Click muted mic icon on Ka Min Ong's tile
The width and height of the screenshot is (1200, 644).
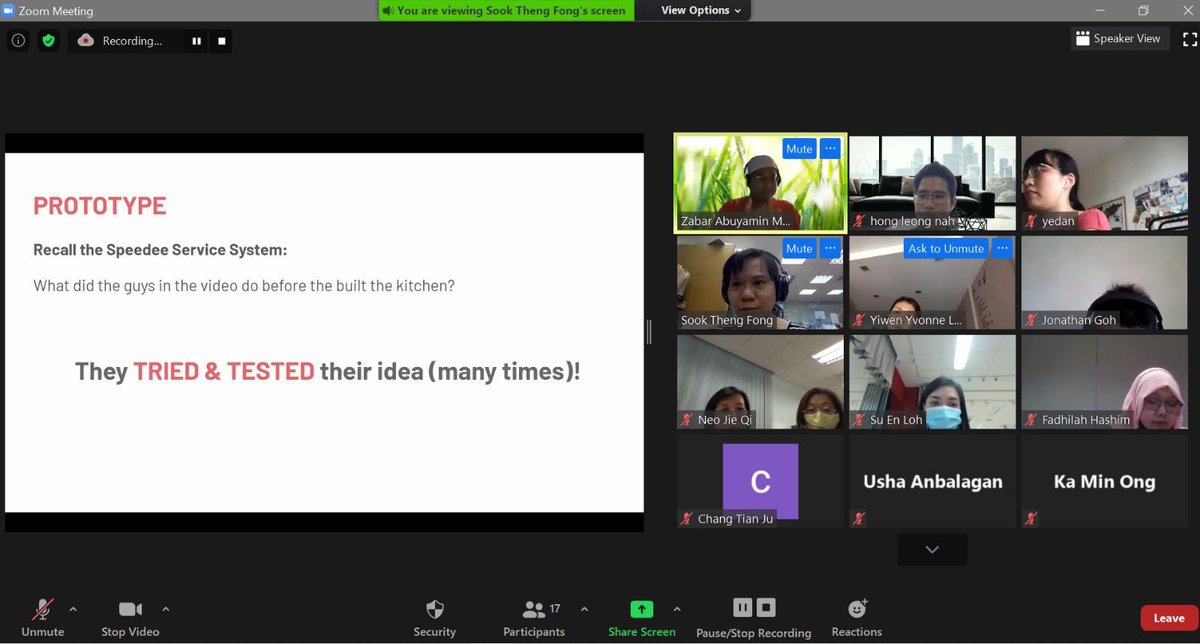1032,519
